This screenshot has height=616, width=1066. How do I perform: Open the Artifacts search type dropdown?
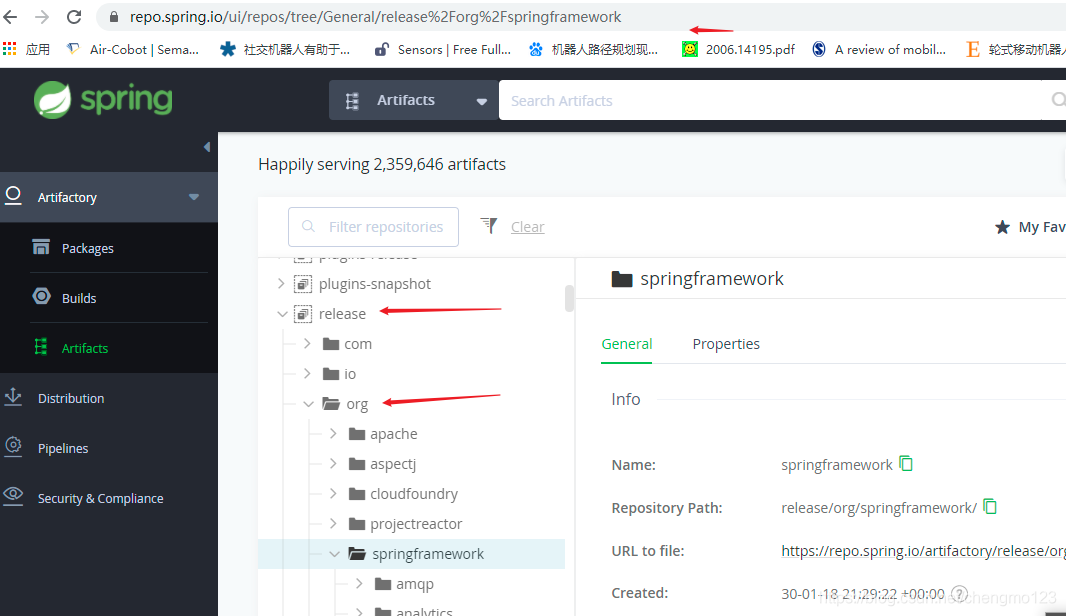pyautogui.click(x=414, y=101)
